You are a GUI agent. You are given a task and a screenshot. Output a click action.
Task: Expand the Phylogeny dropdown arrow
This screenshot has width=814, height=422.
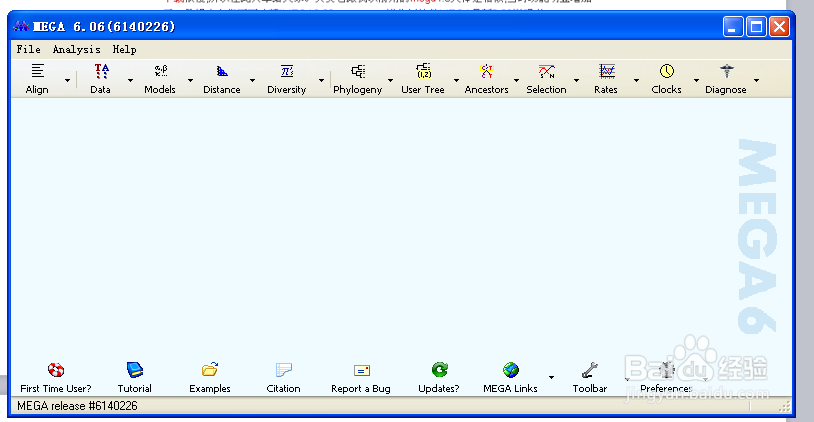(390, 80)
